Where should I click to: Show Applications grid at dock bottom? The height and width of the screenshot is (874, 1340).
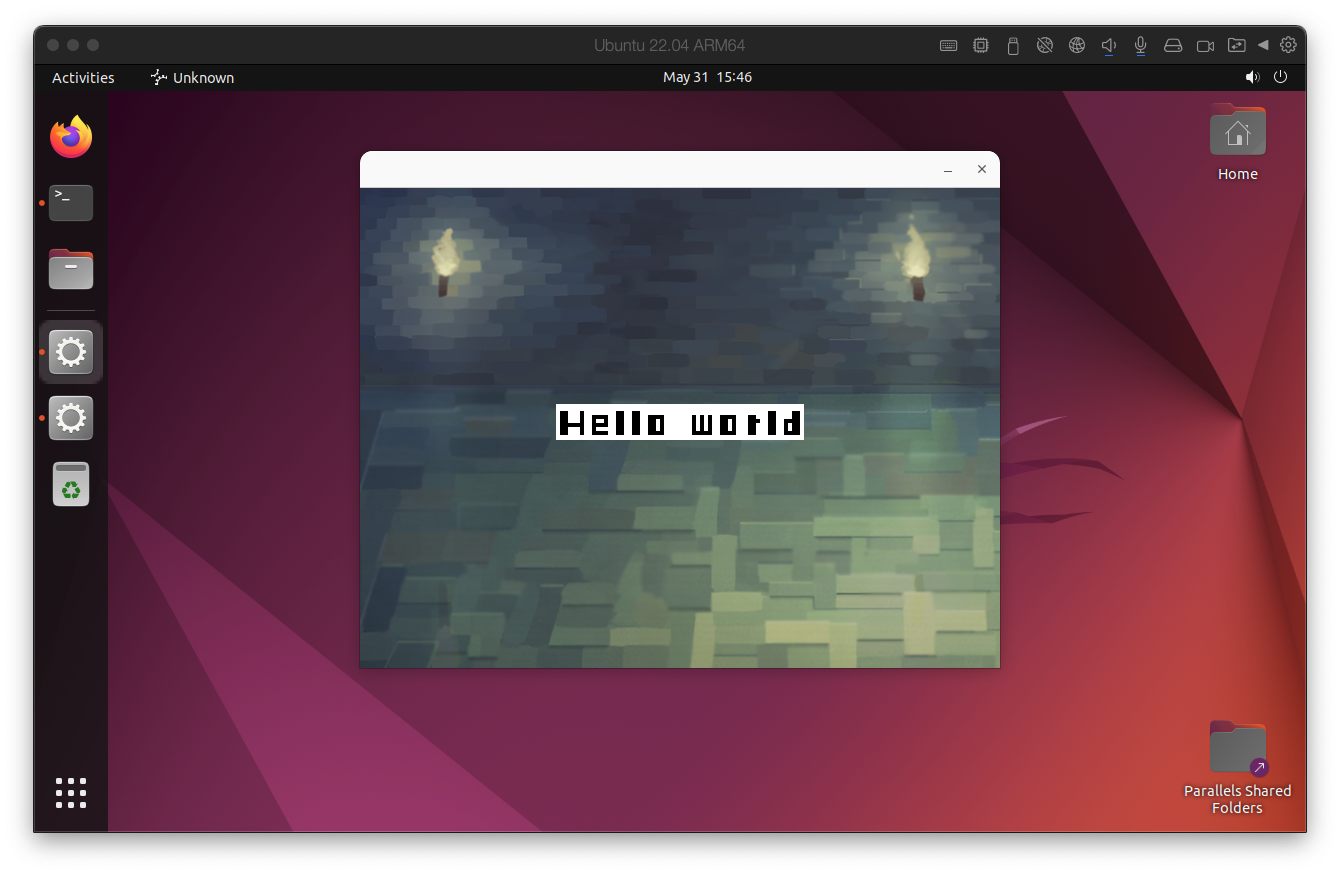tap(71, 793)
